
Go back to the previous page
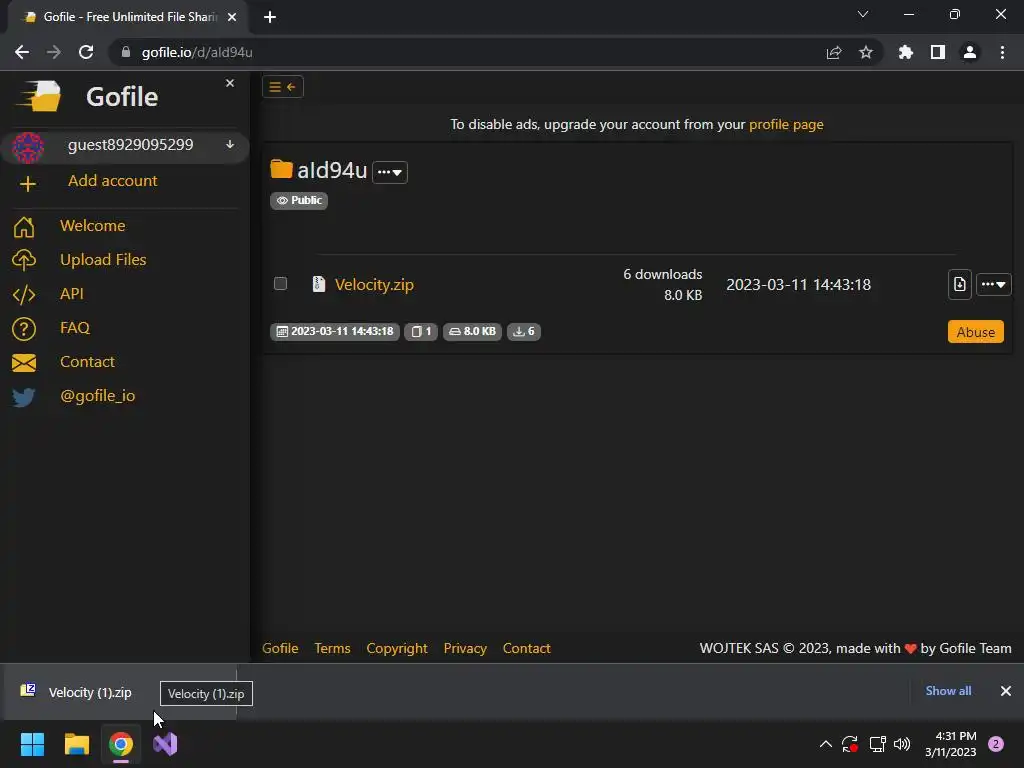22,52
